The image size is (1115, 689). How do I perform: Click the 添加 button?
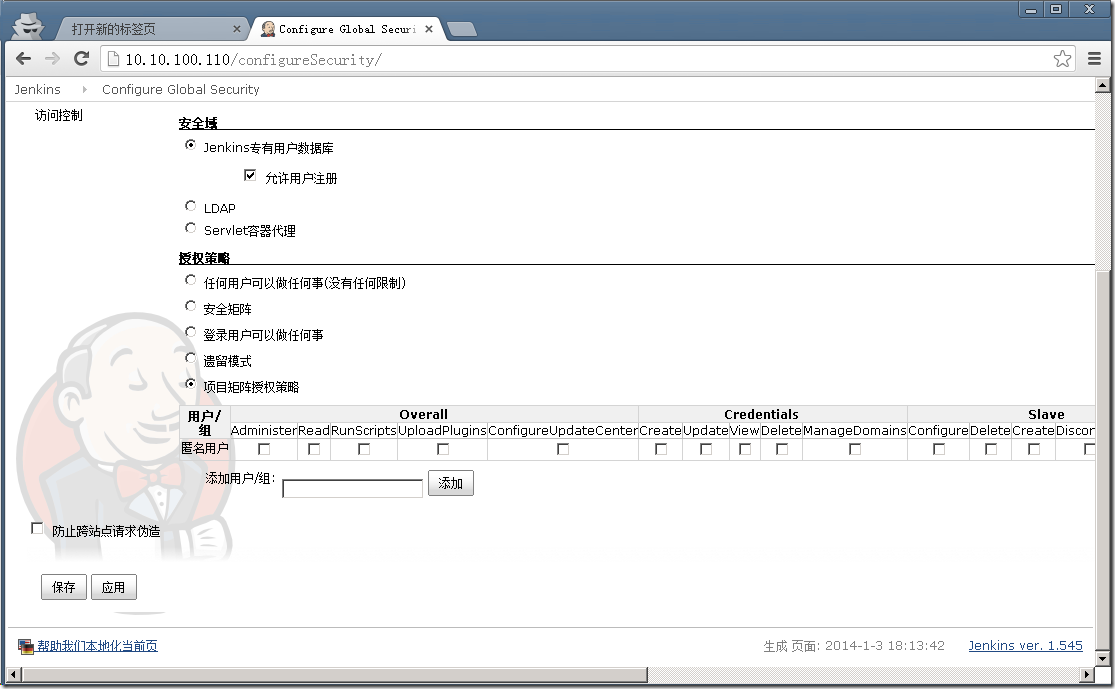click(x=451, y=484)
